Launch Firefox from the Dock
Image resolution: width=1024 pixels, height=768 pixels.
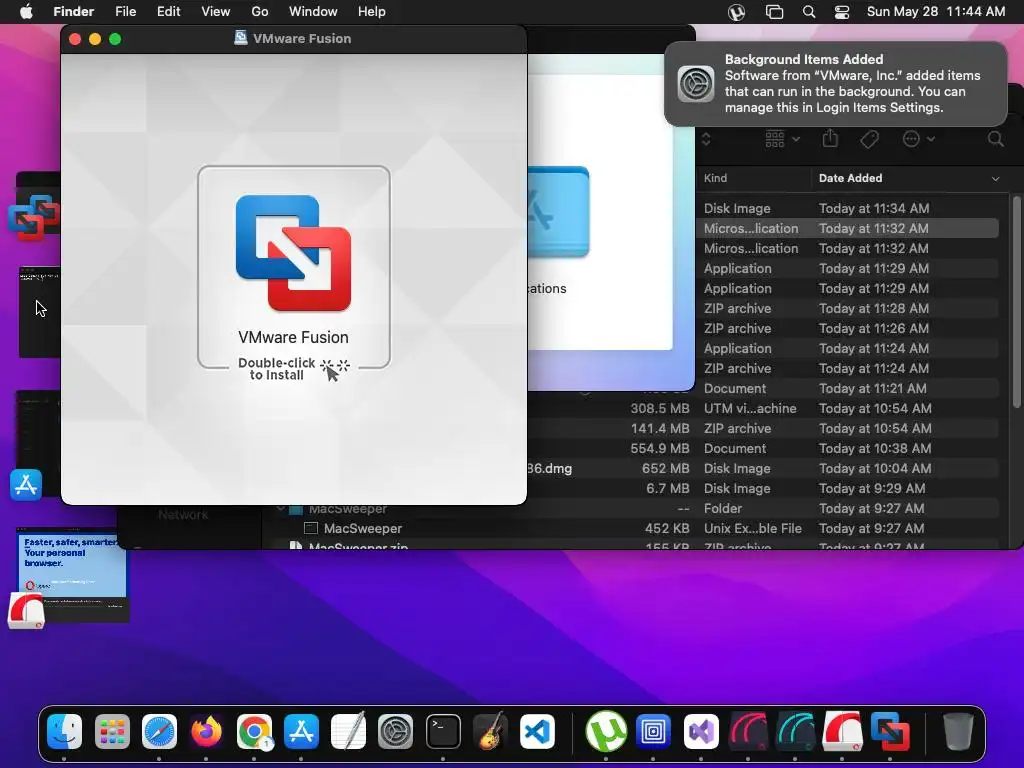click(x=206, y=731)
